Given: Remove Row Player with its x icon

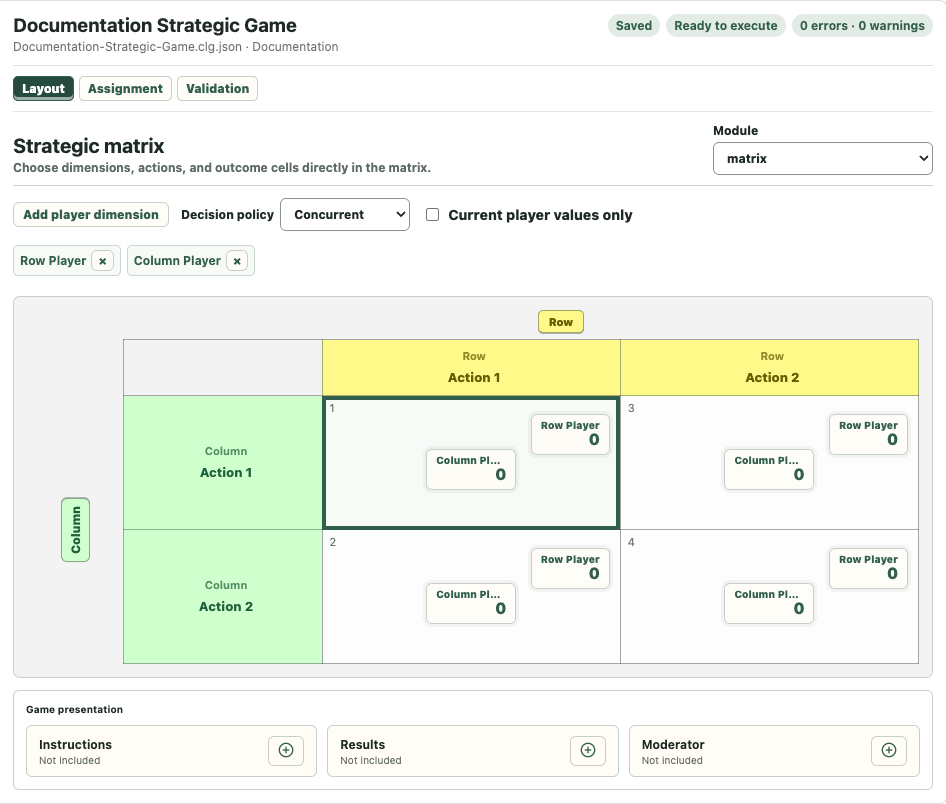Looking at the screenshot, I should pos(103,261).
